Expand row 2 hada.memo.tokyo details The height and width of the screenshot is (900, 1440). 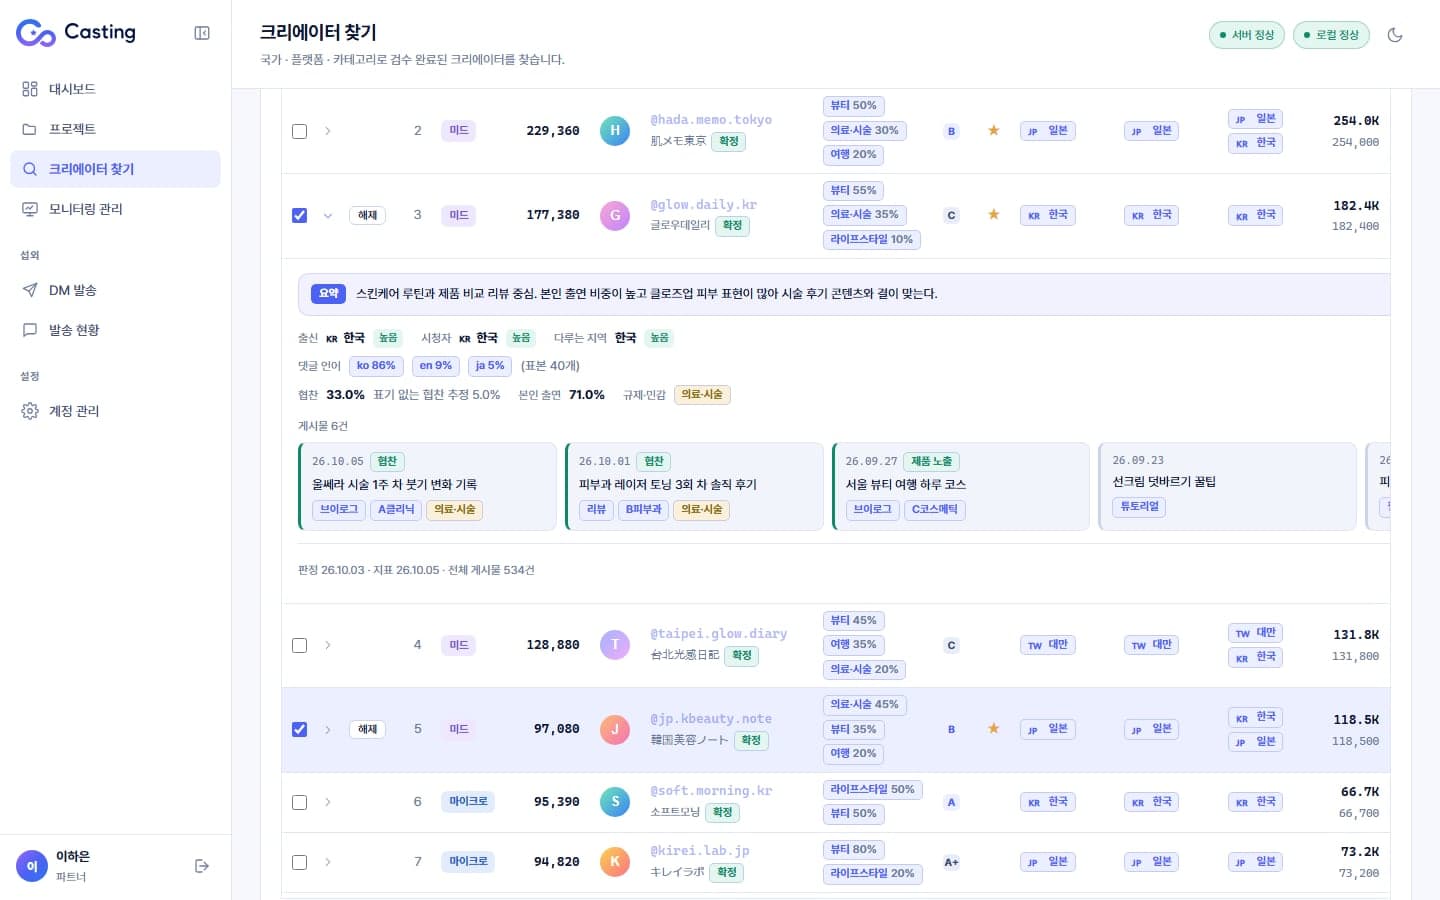pyautogui.click(x=328, y=131)
